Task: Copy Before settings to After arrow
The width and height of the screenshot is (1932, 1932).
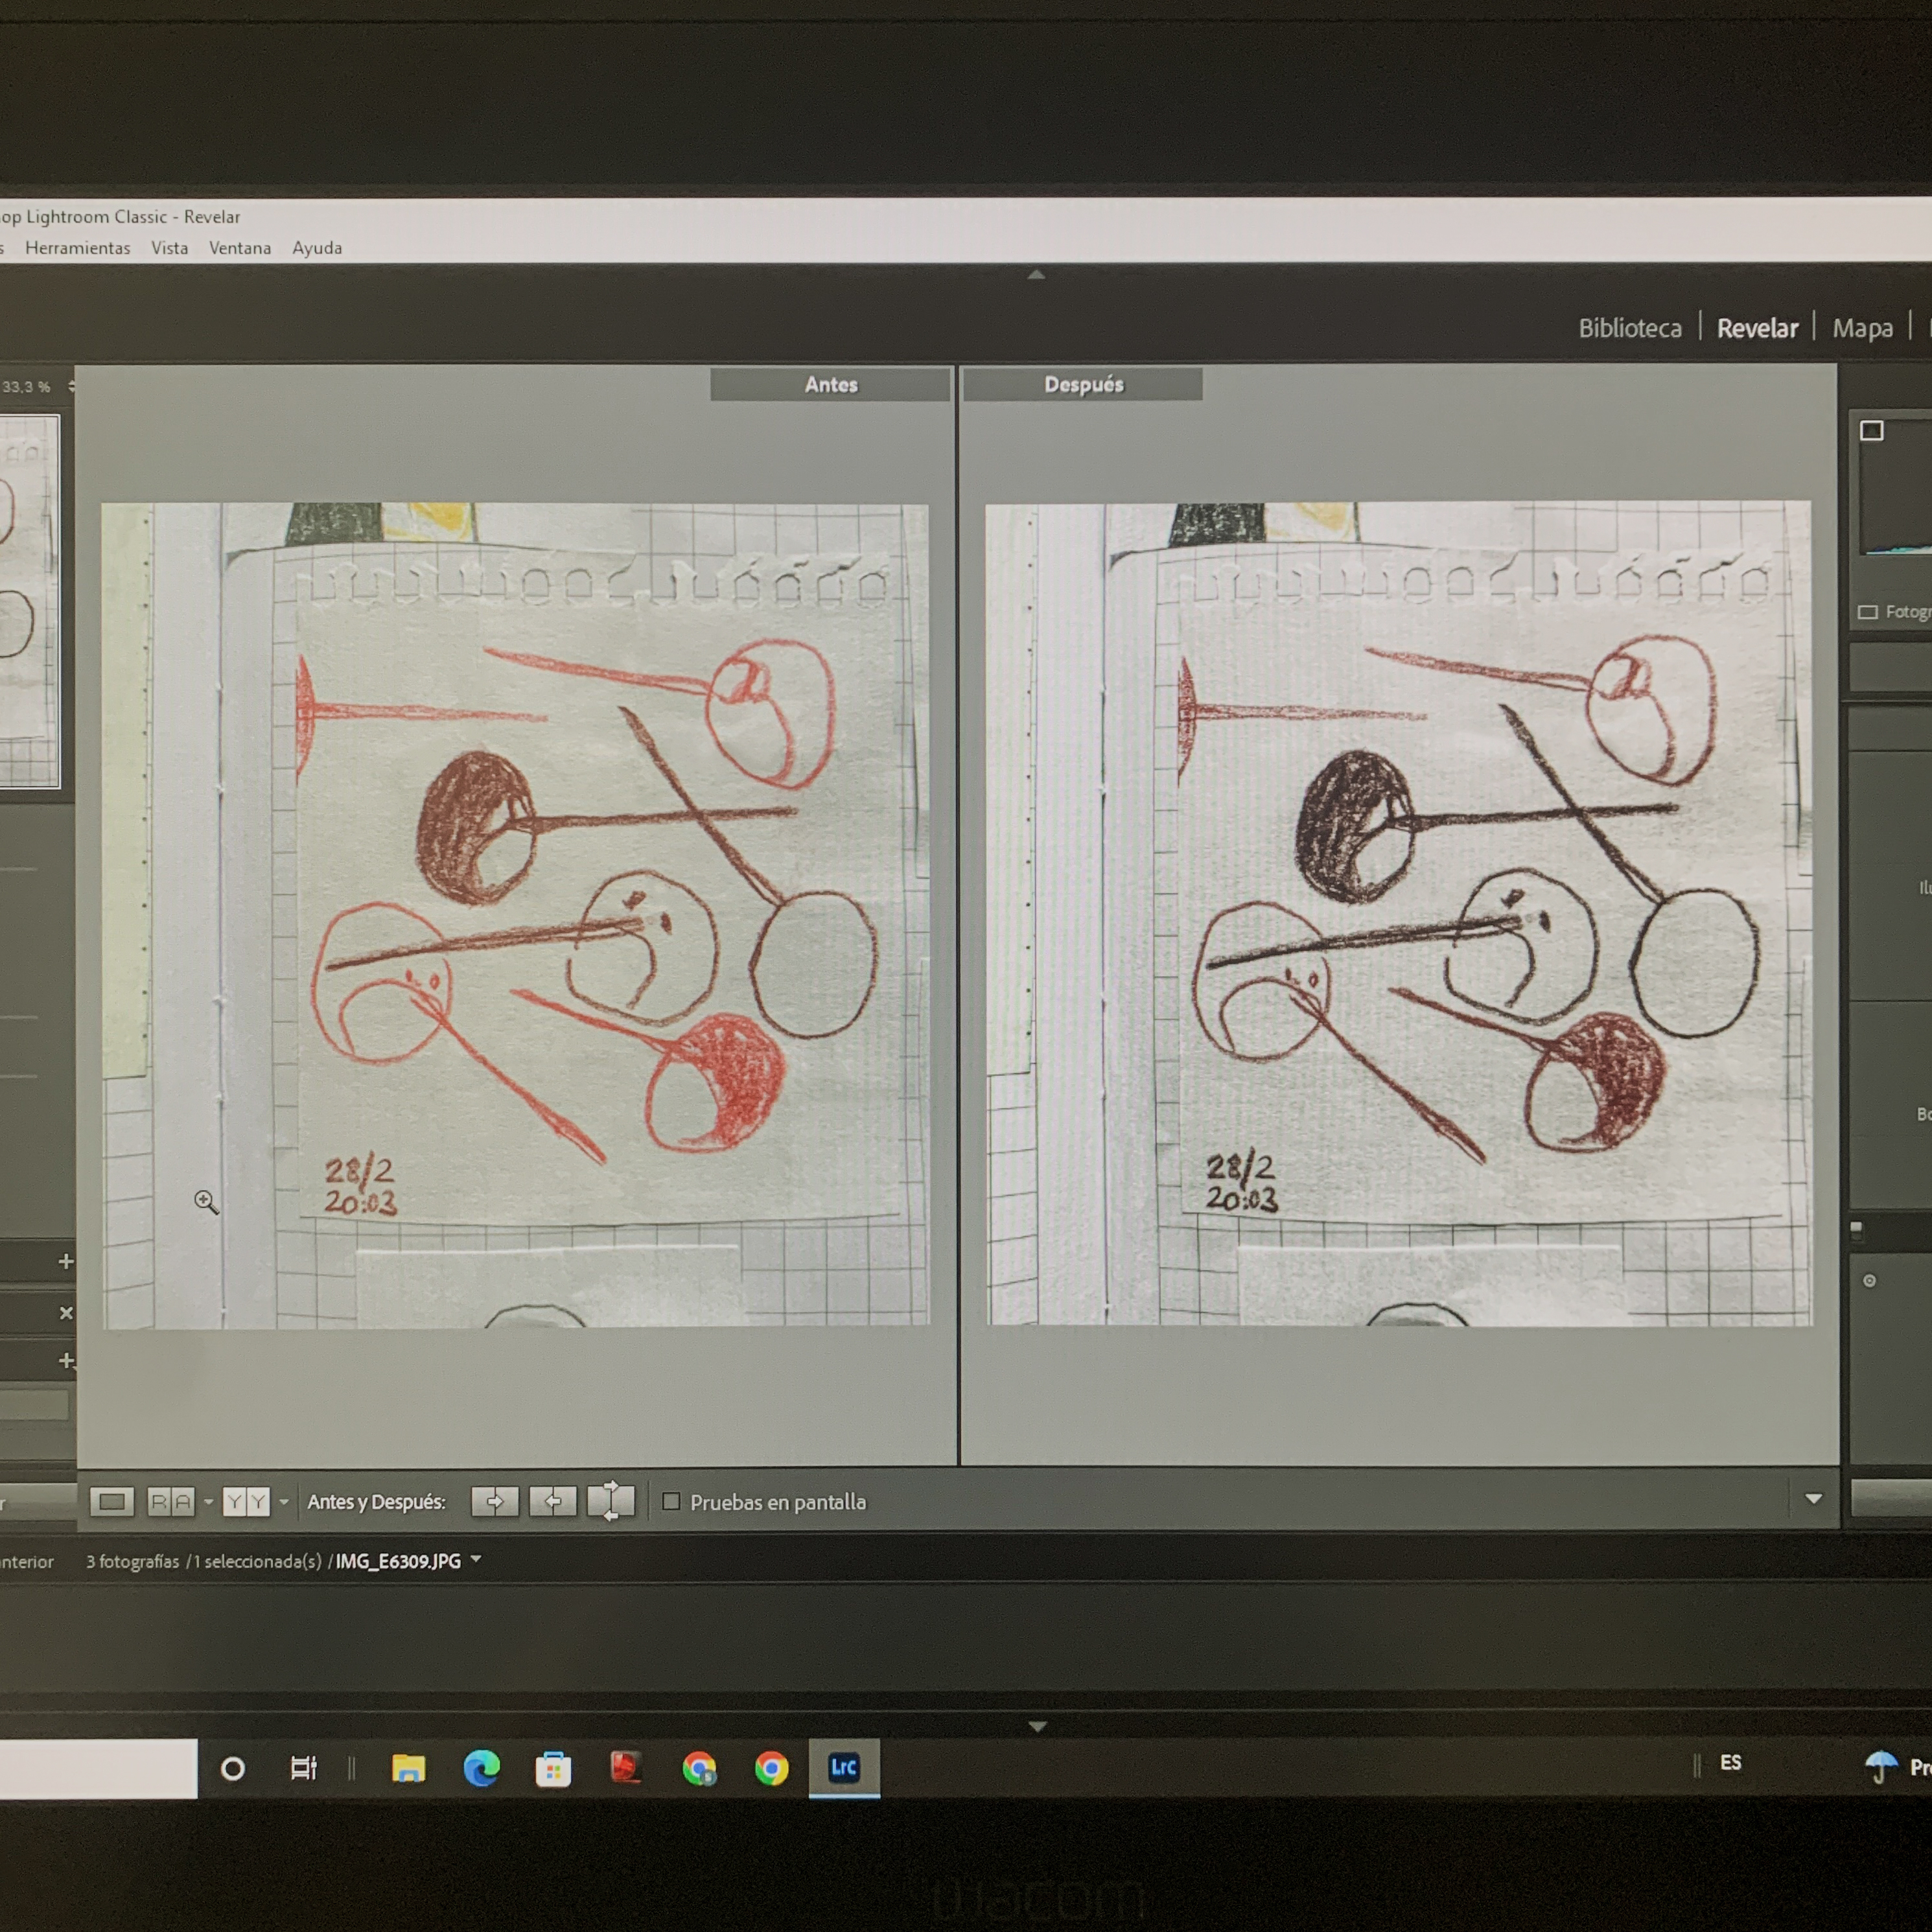Action: coord(495,1501)
